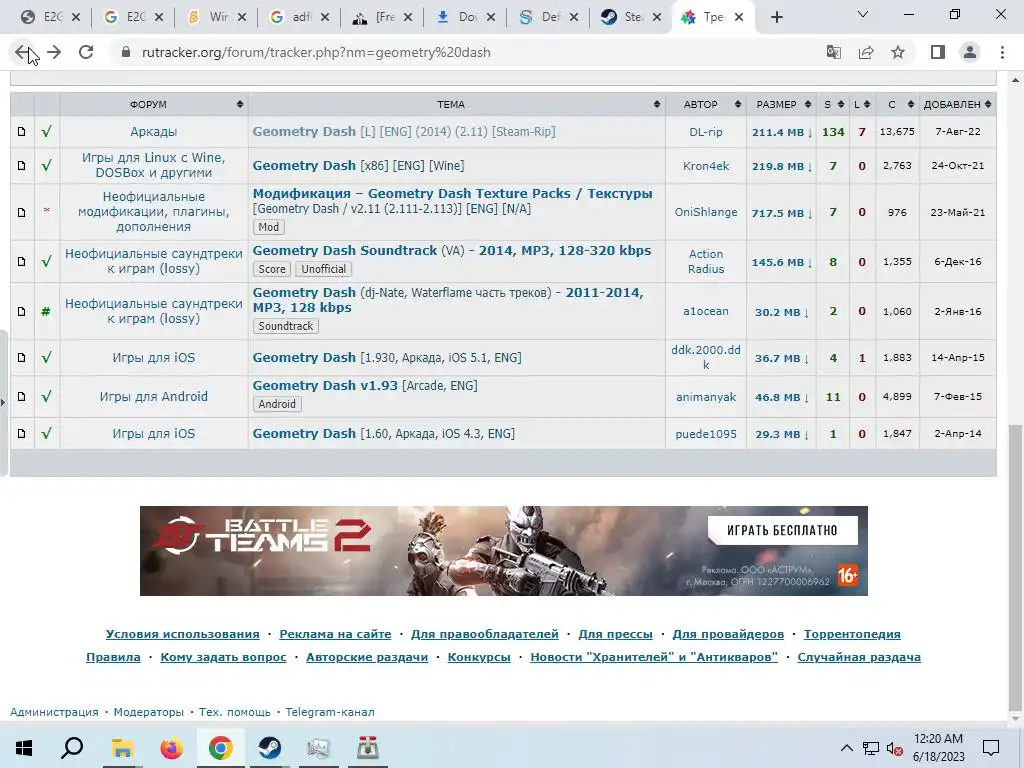Download the 211.4 MB torrent
Viewport: 1024px width, 768px height.
click(781, 132)
